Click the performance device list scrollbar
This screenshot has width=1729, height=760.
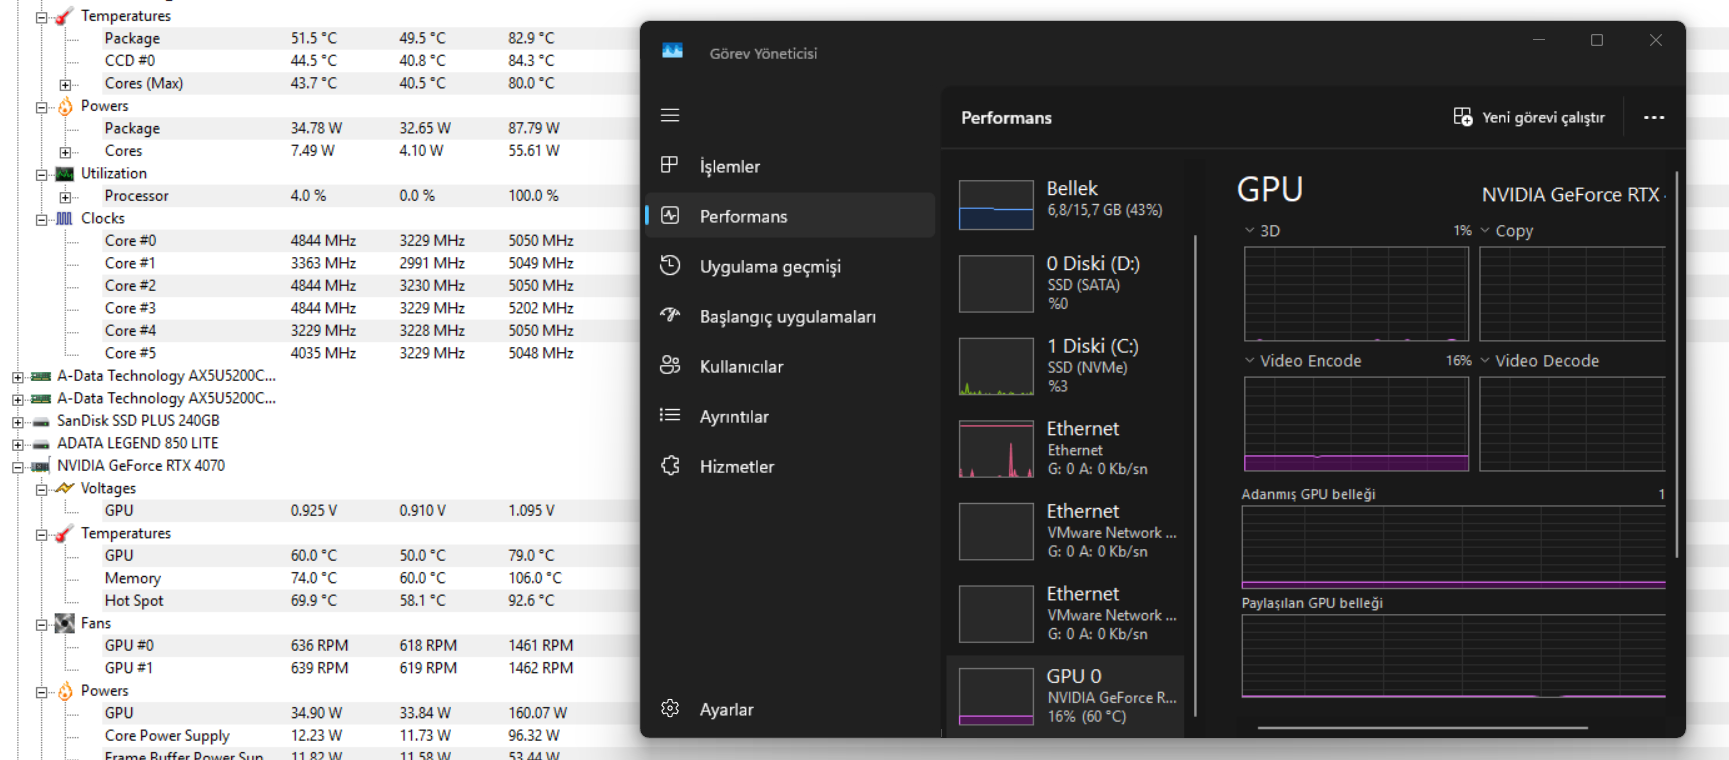pyautogui.click(x=1196, y=476)
